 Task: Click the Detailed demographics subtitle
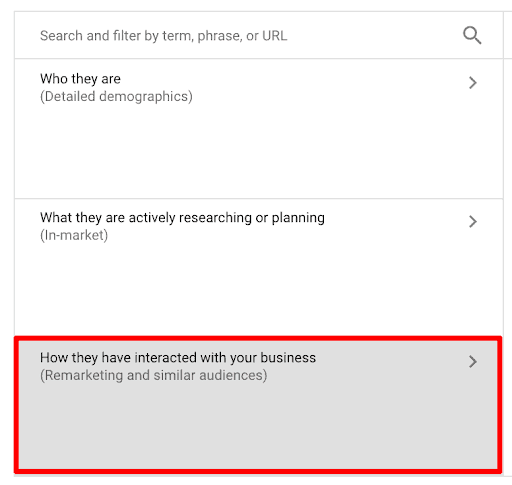click(116, 97)
